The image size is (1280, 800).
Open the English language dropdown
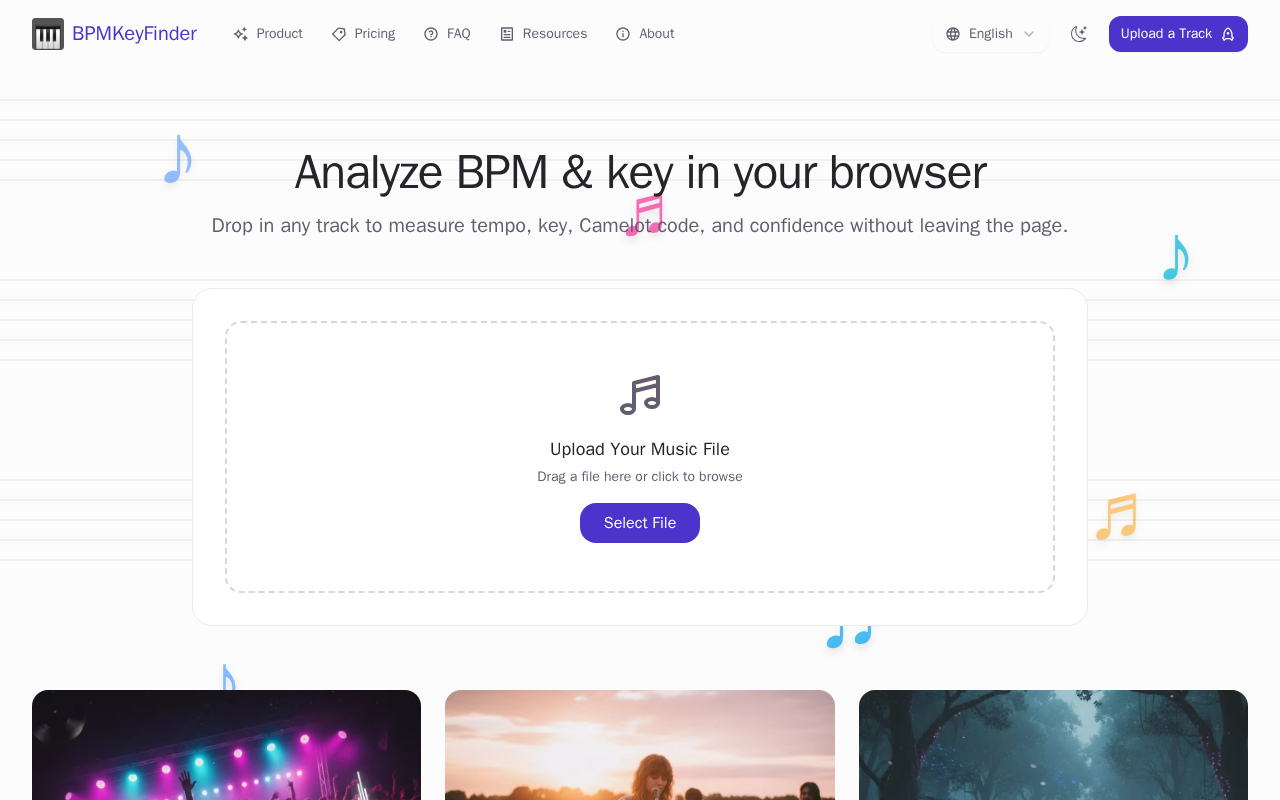[x=991, y=34]
